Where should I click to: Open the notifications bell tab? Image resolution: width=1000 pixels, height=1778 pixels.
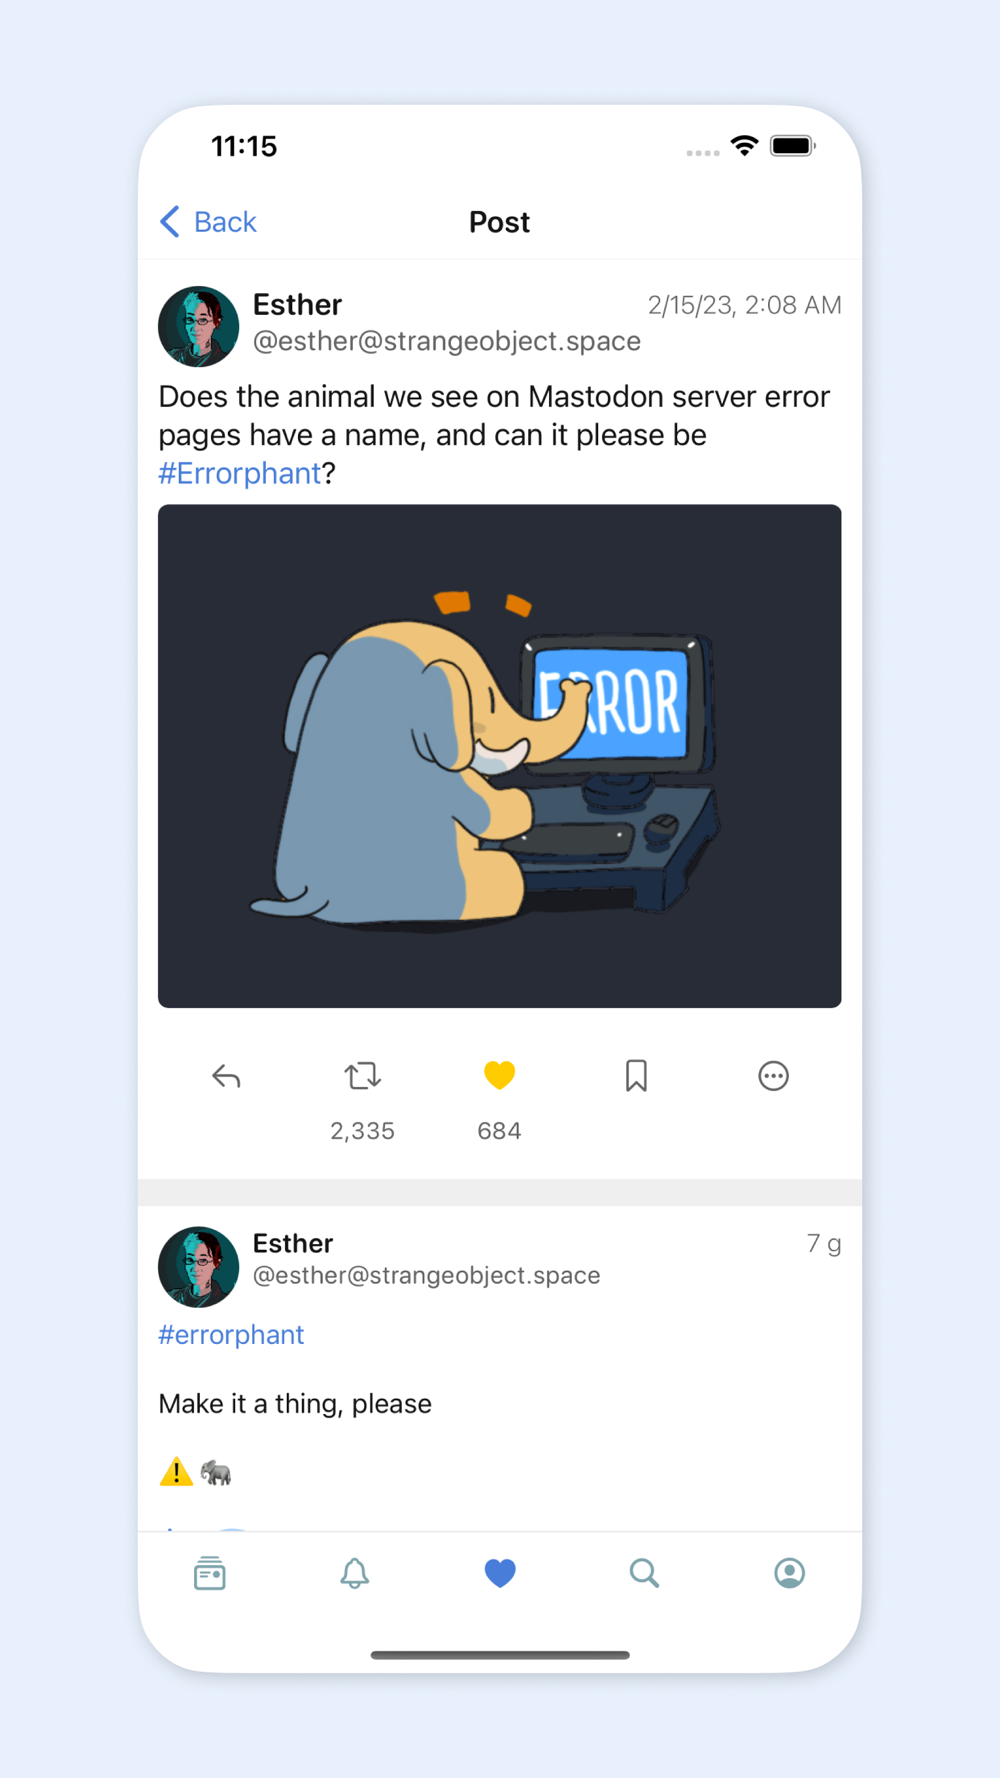coord(355,1573)
